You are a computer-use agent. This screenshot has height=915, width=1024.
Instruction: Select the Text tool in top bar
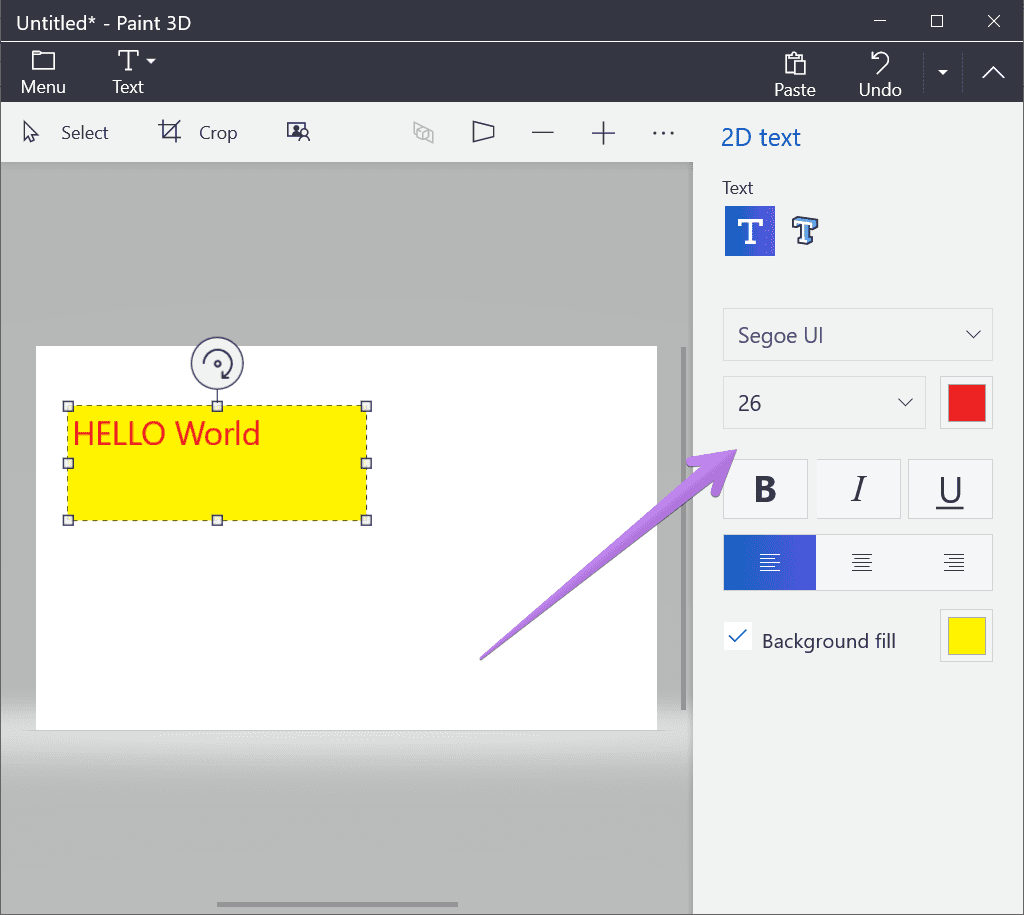[128, 72]
